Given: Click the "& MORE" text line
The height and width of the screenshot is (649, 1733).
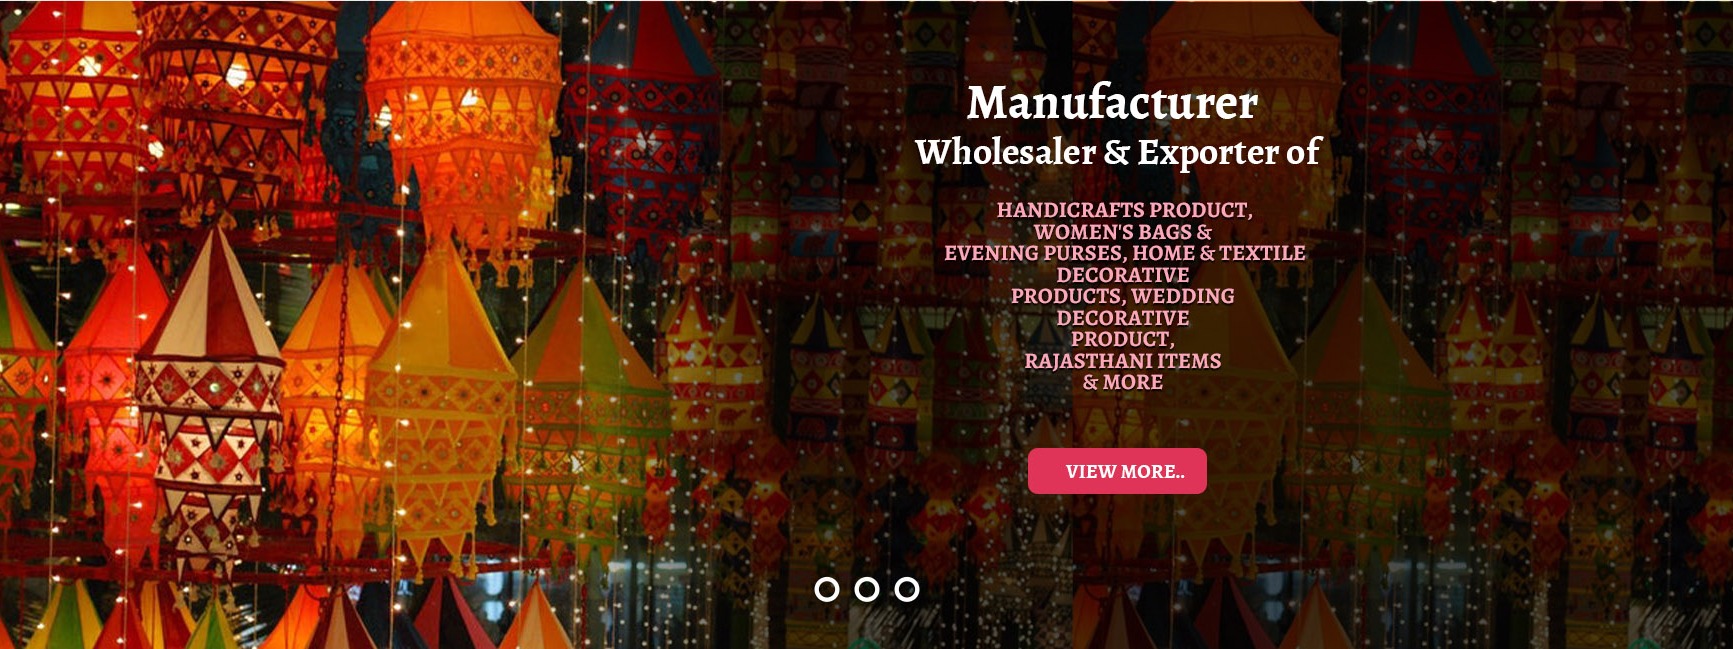Looking at the screenshot, I should 1122,382.
